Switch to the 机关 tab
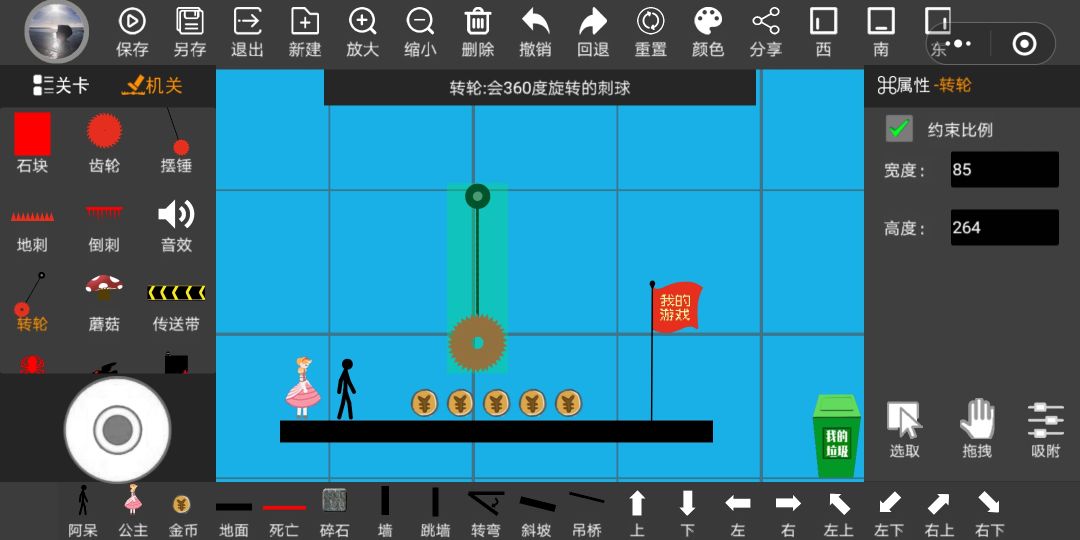The image size is (1080, 540). click(152, 86)
